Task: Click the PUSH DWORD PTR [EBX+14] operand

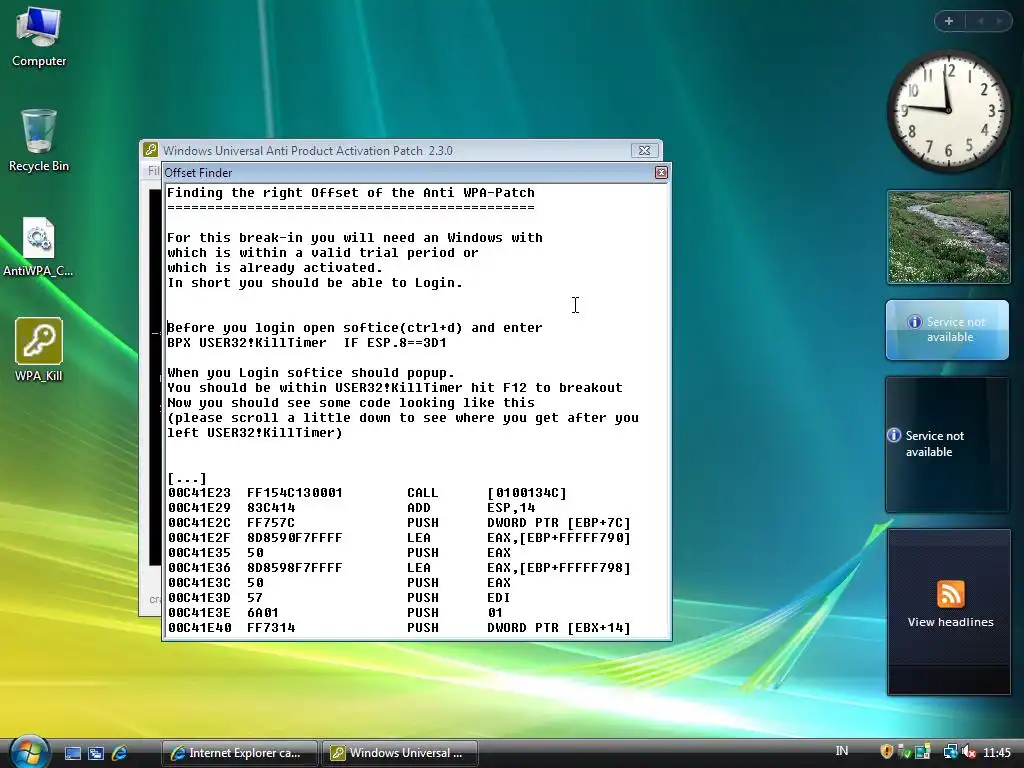Action: pos(558,628)
